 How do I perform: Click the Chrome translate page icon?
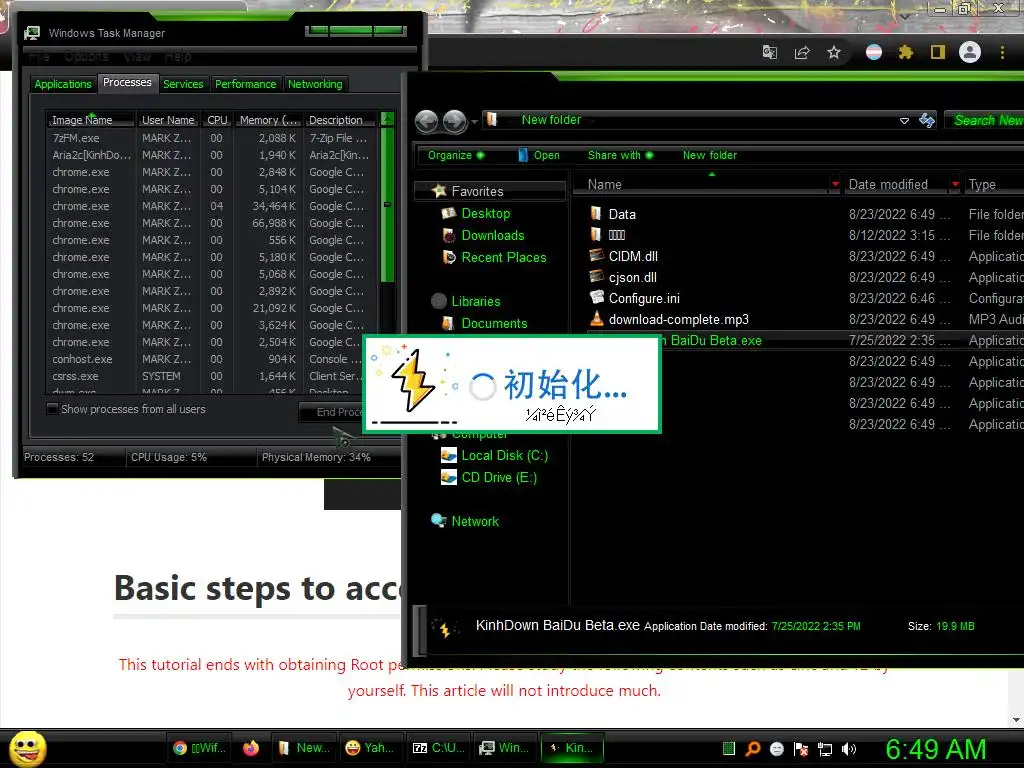770,52
